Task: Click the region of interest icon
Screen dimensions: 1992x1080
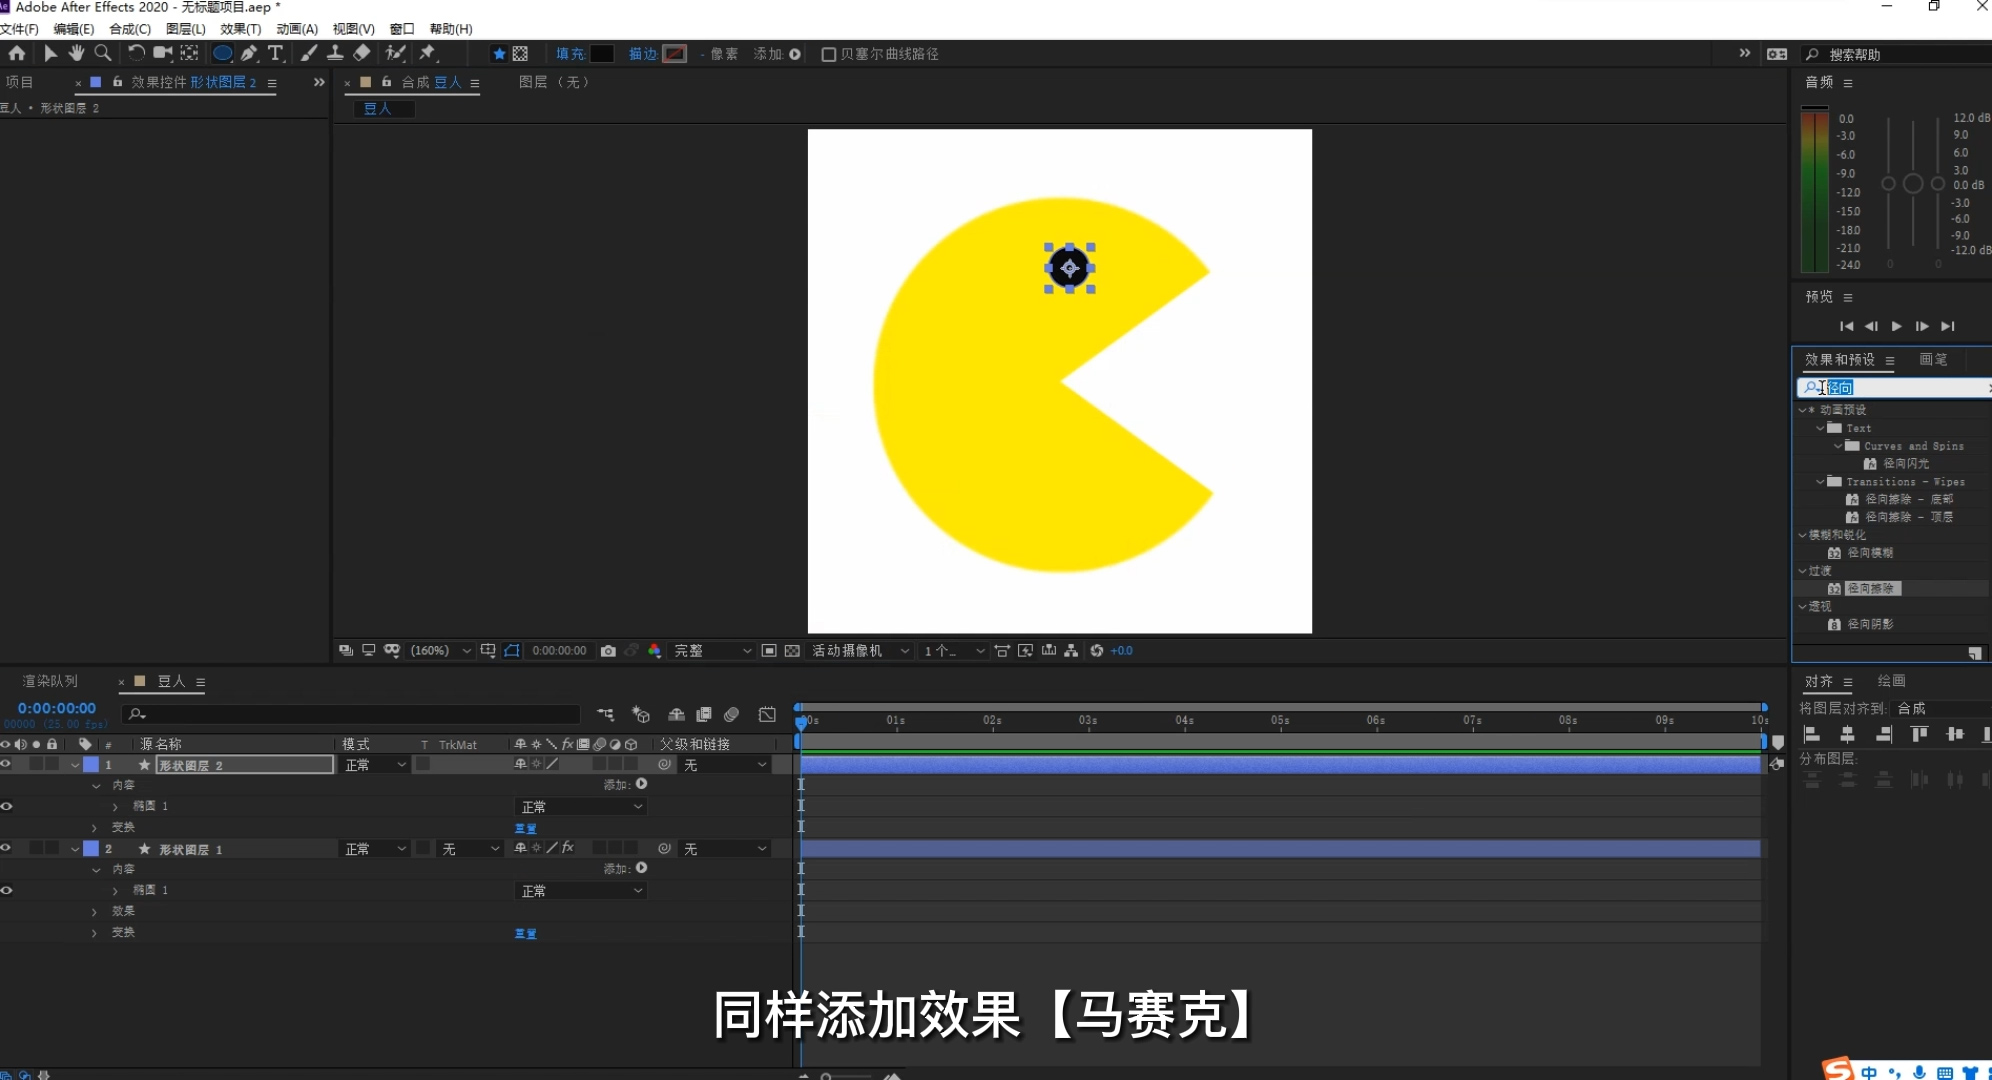Action: [769, 651]
